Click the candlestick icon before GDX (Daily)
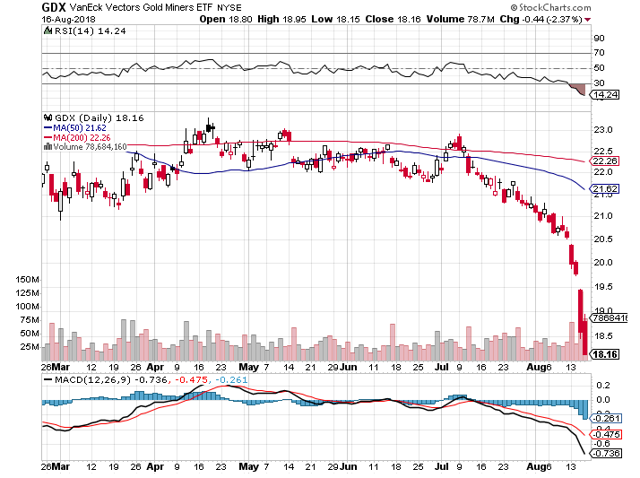Viewport: 640px width, 478px height. pos(48,118)
